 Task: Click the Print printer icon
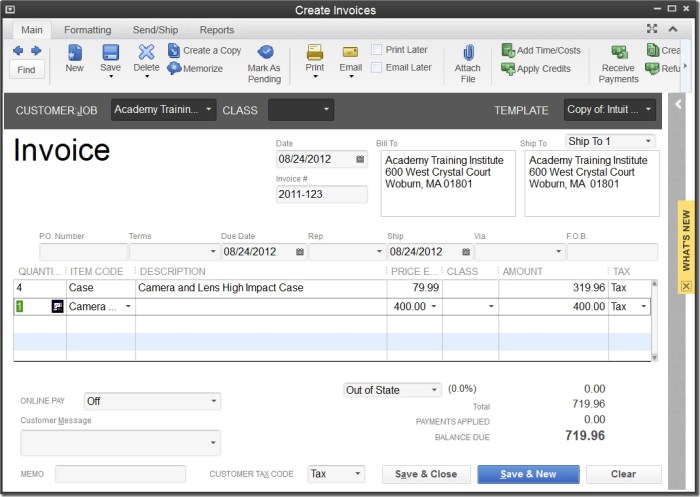315,52
